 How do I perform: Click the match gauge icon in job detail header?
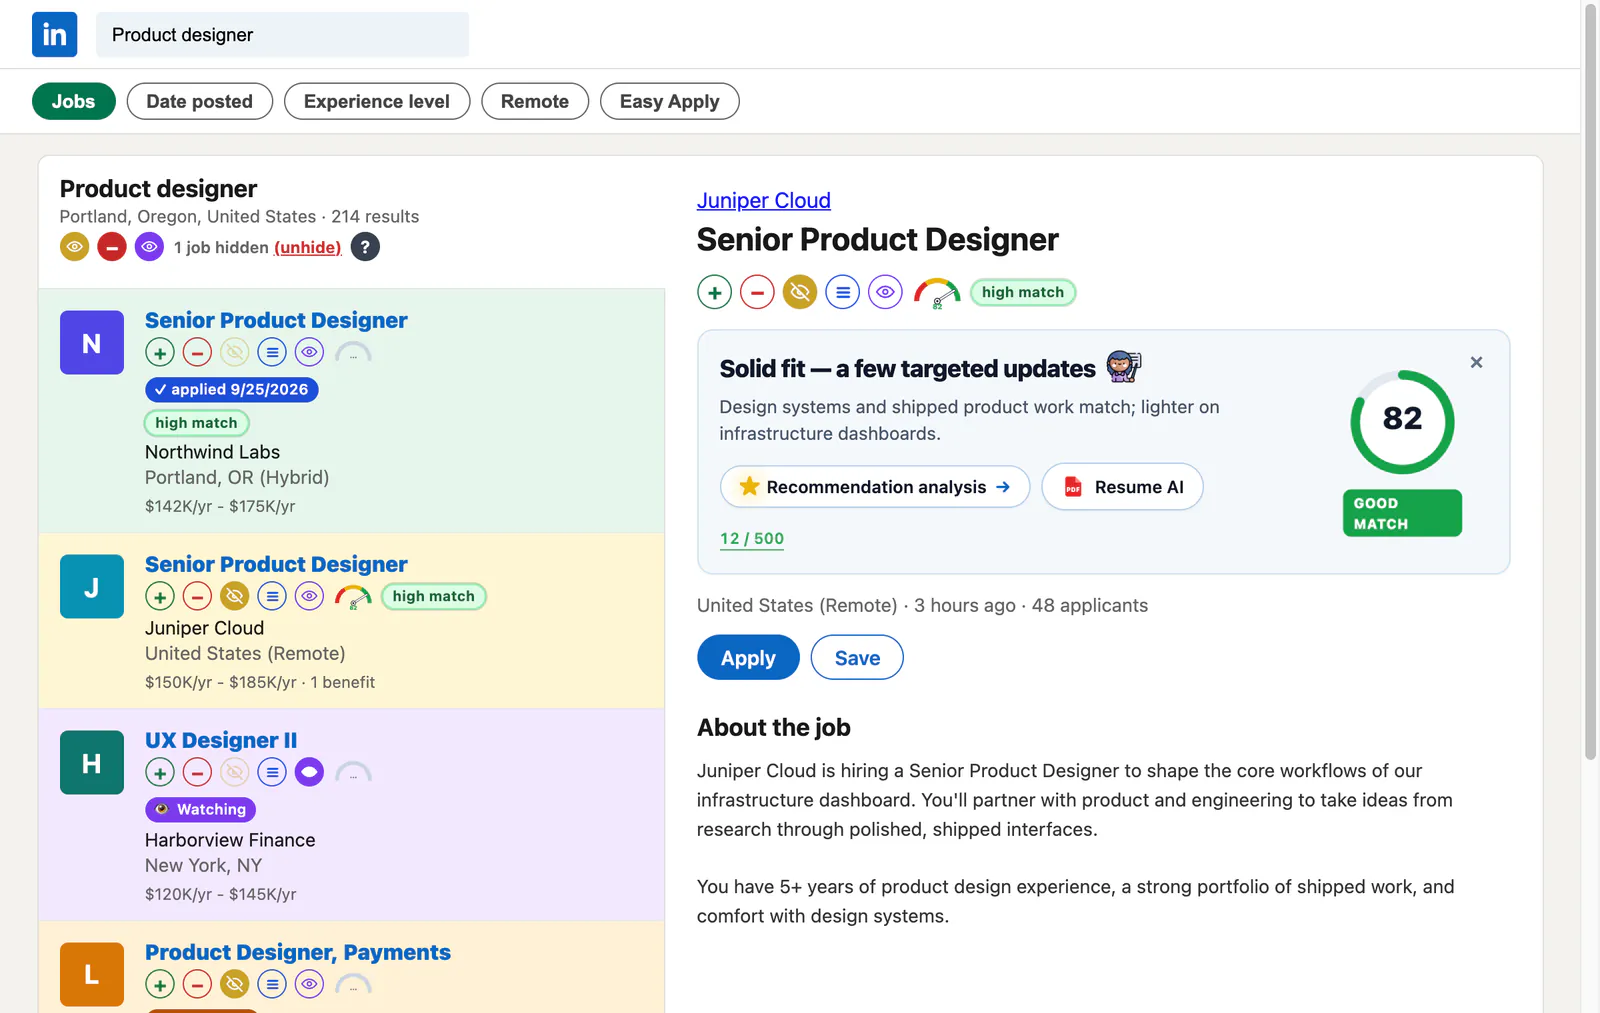coord(937,293)
